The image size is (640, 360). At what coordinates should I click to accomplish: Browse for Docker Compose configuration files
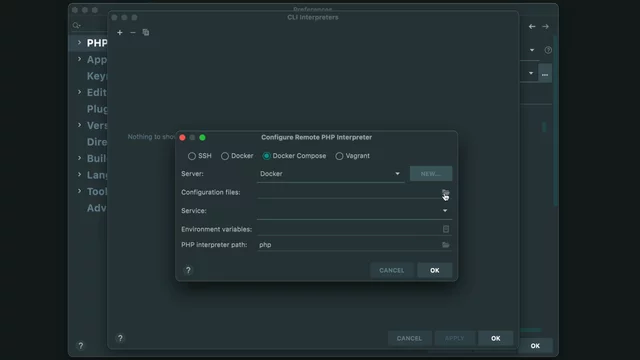click(x=445, y=192)
